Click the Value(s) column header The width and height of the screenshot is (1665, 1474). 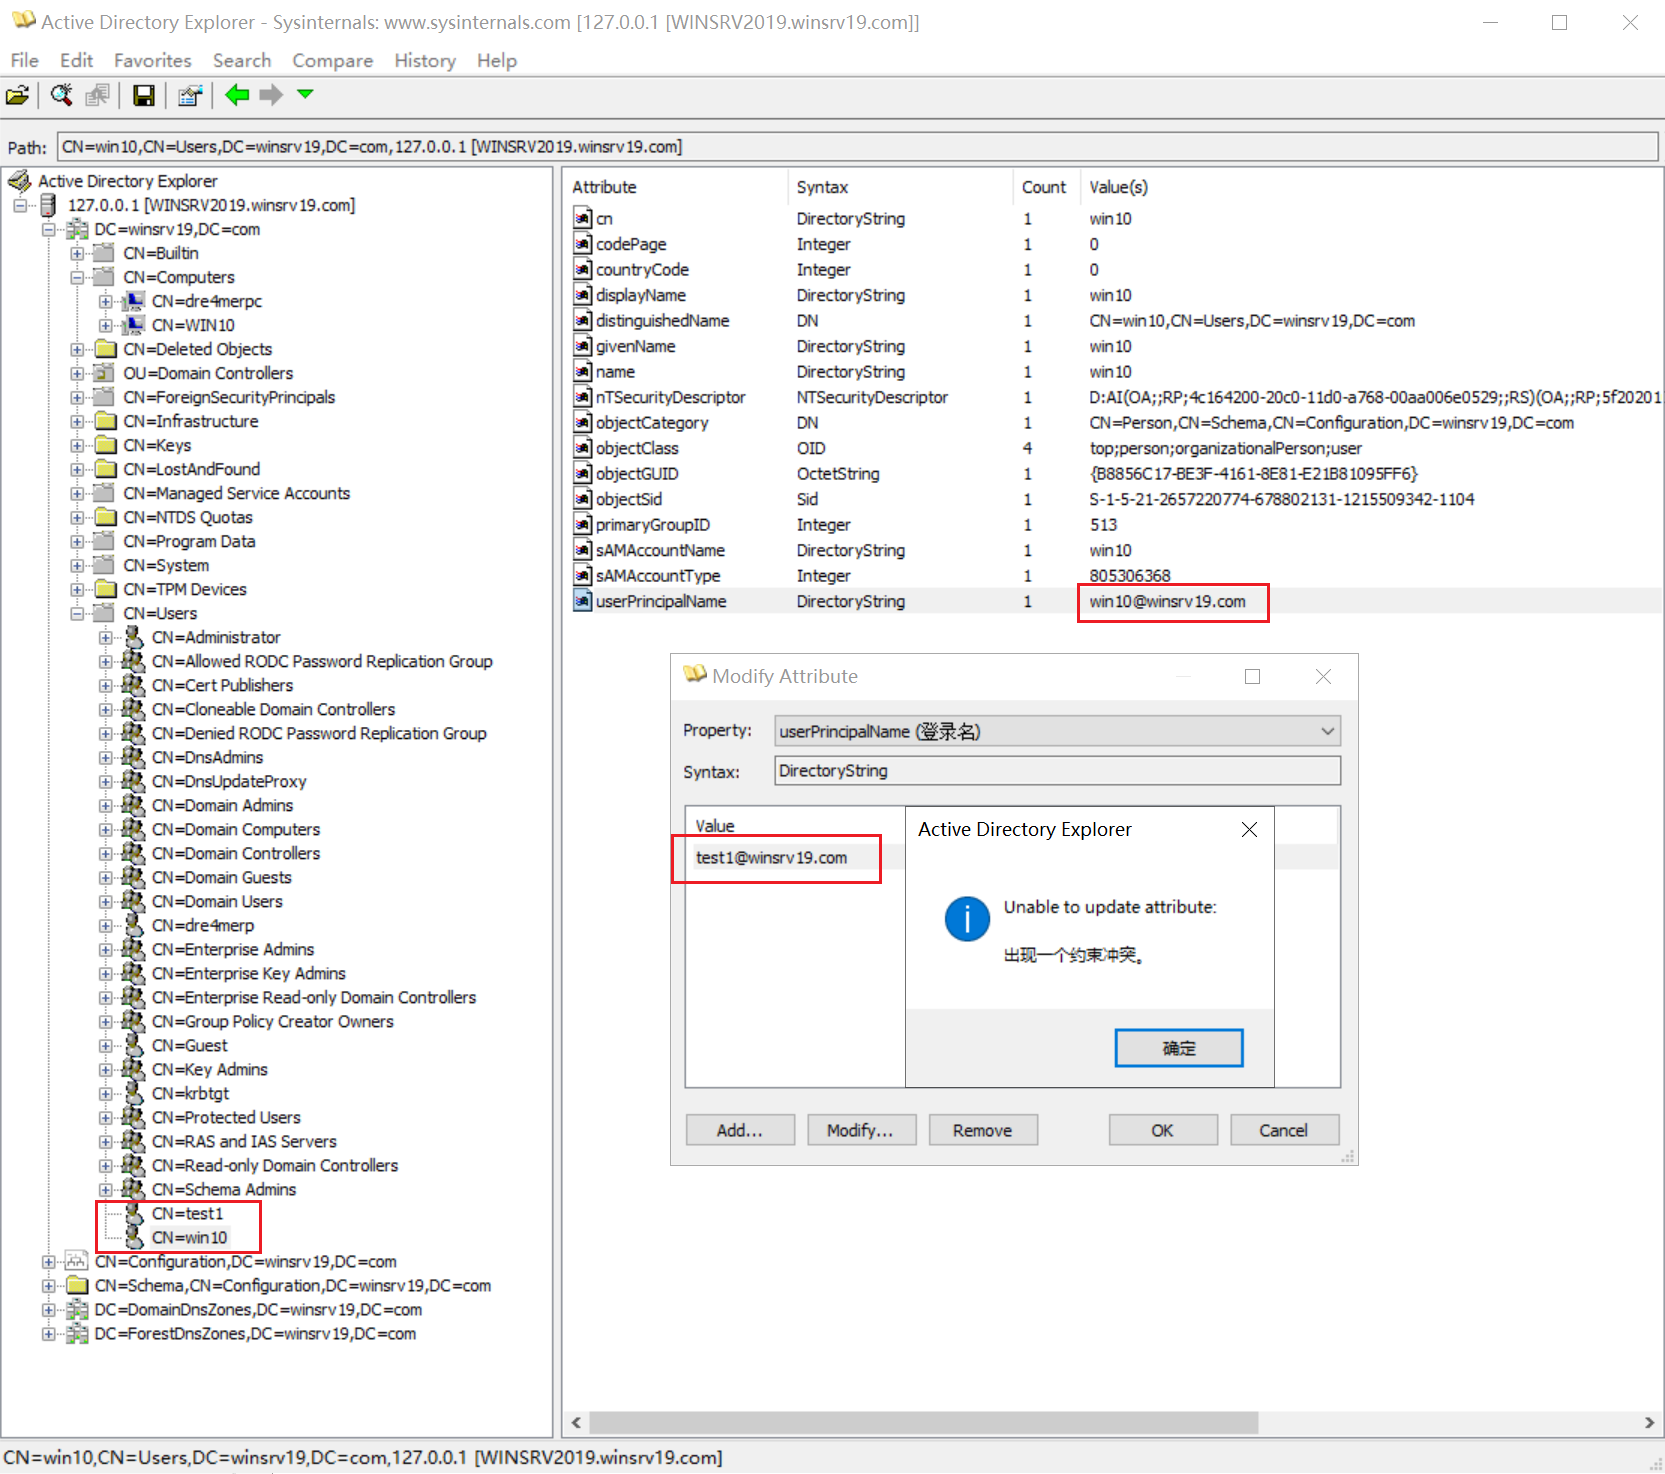click(x=1118, y=187)
